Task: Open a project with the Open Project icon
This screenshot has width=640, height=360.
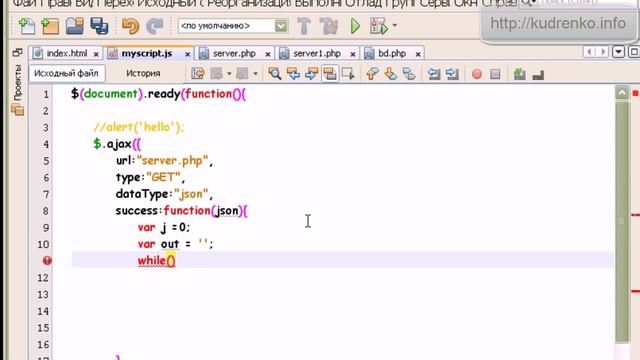Action: tap(75, 26)
